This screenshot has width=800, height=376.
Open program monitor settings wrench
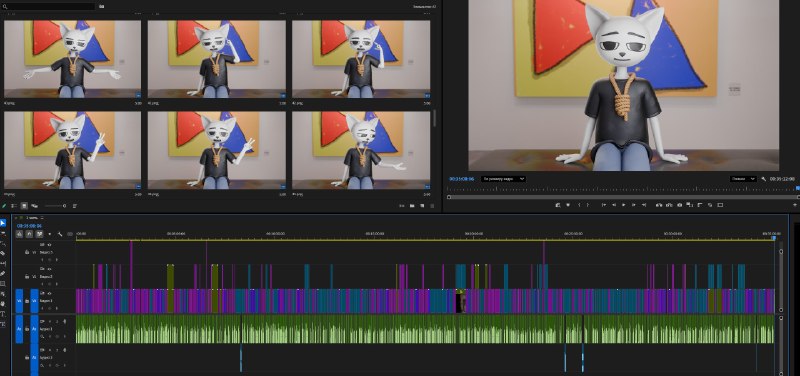click(763, 179)
